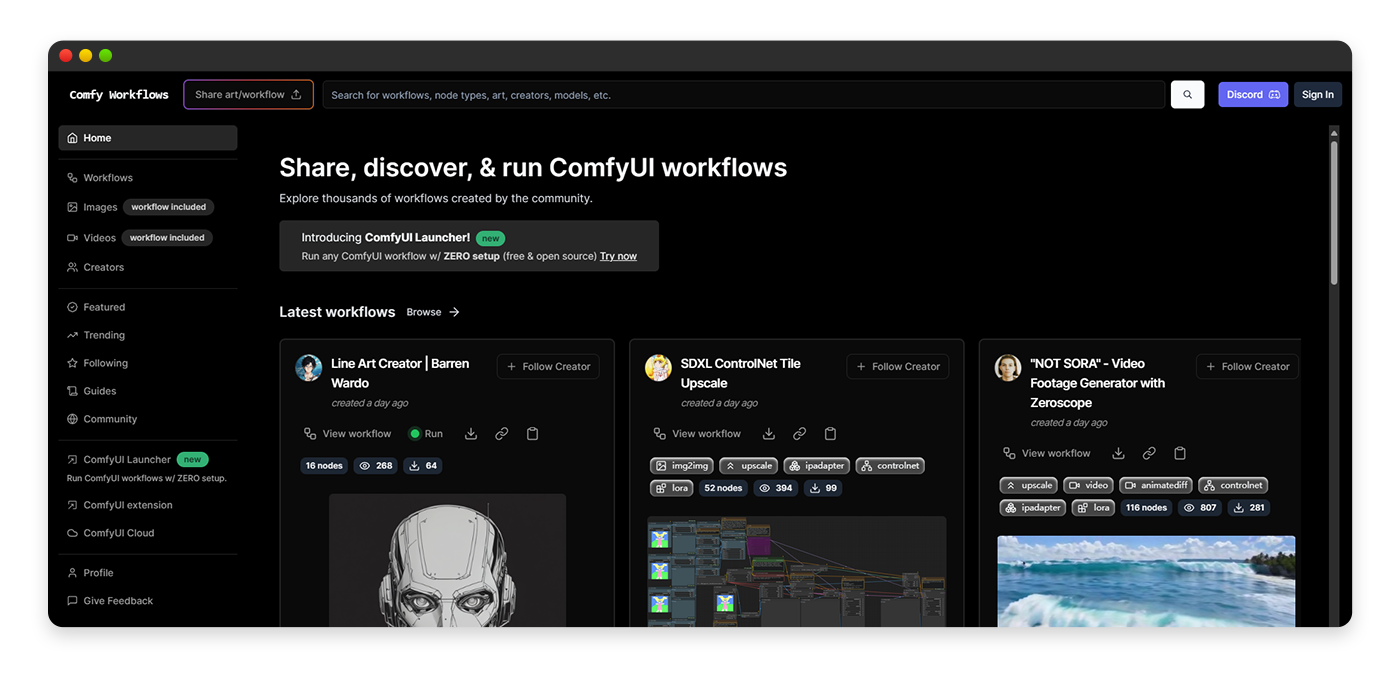Clipboard icon for SDXL ControlNet Tile Upscale

tap(831, 434)
